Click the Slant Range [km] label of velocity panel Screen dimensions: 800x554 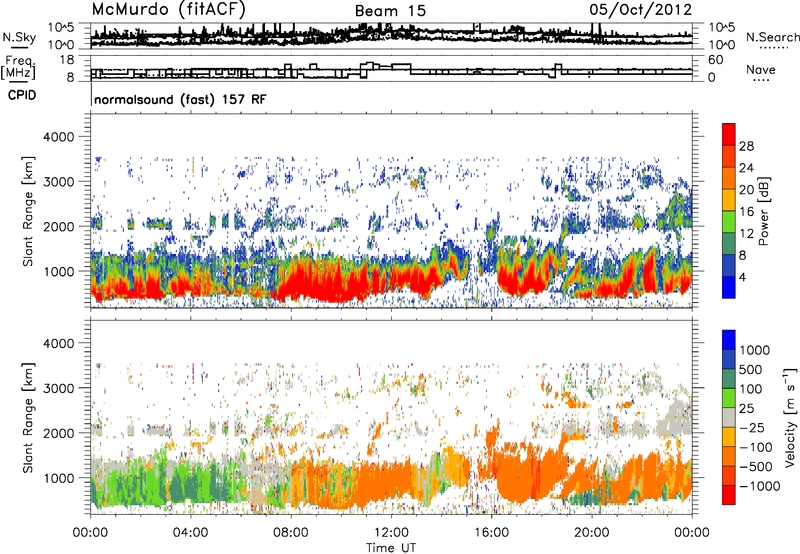pos(28,417)
